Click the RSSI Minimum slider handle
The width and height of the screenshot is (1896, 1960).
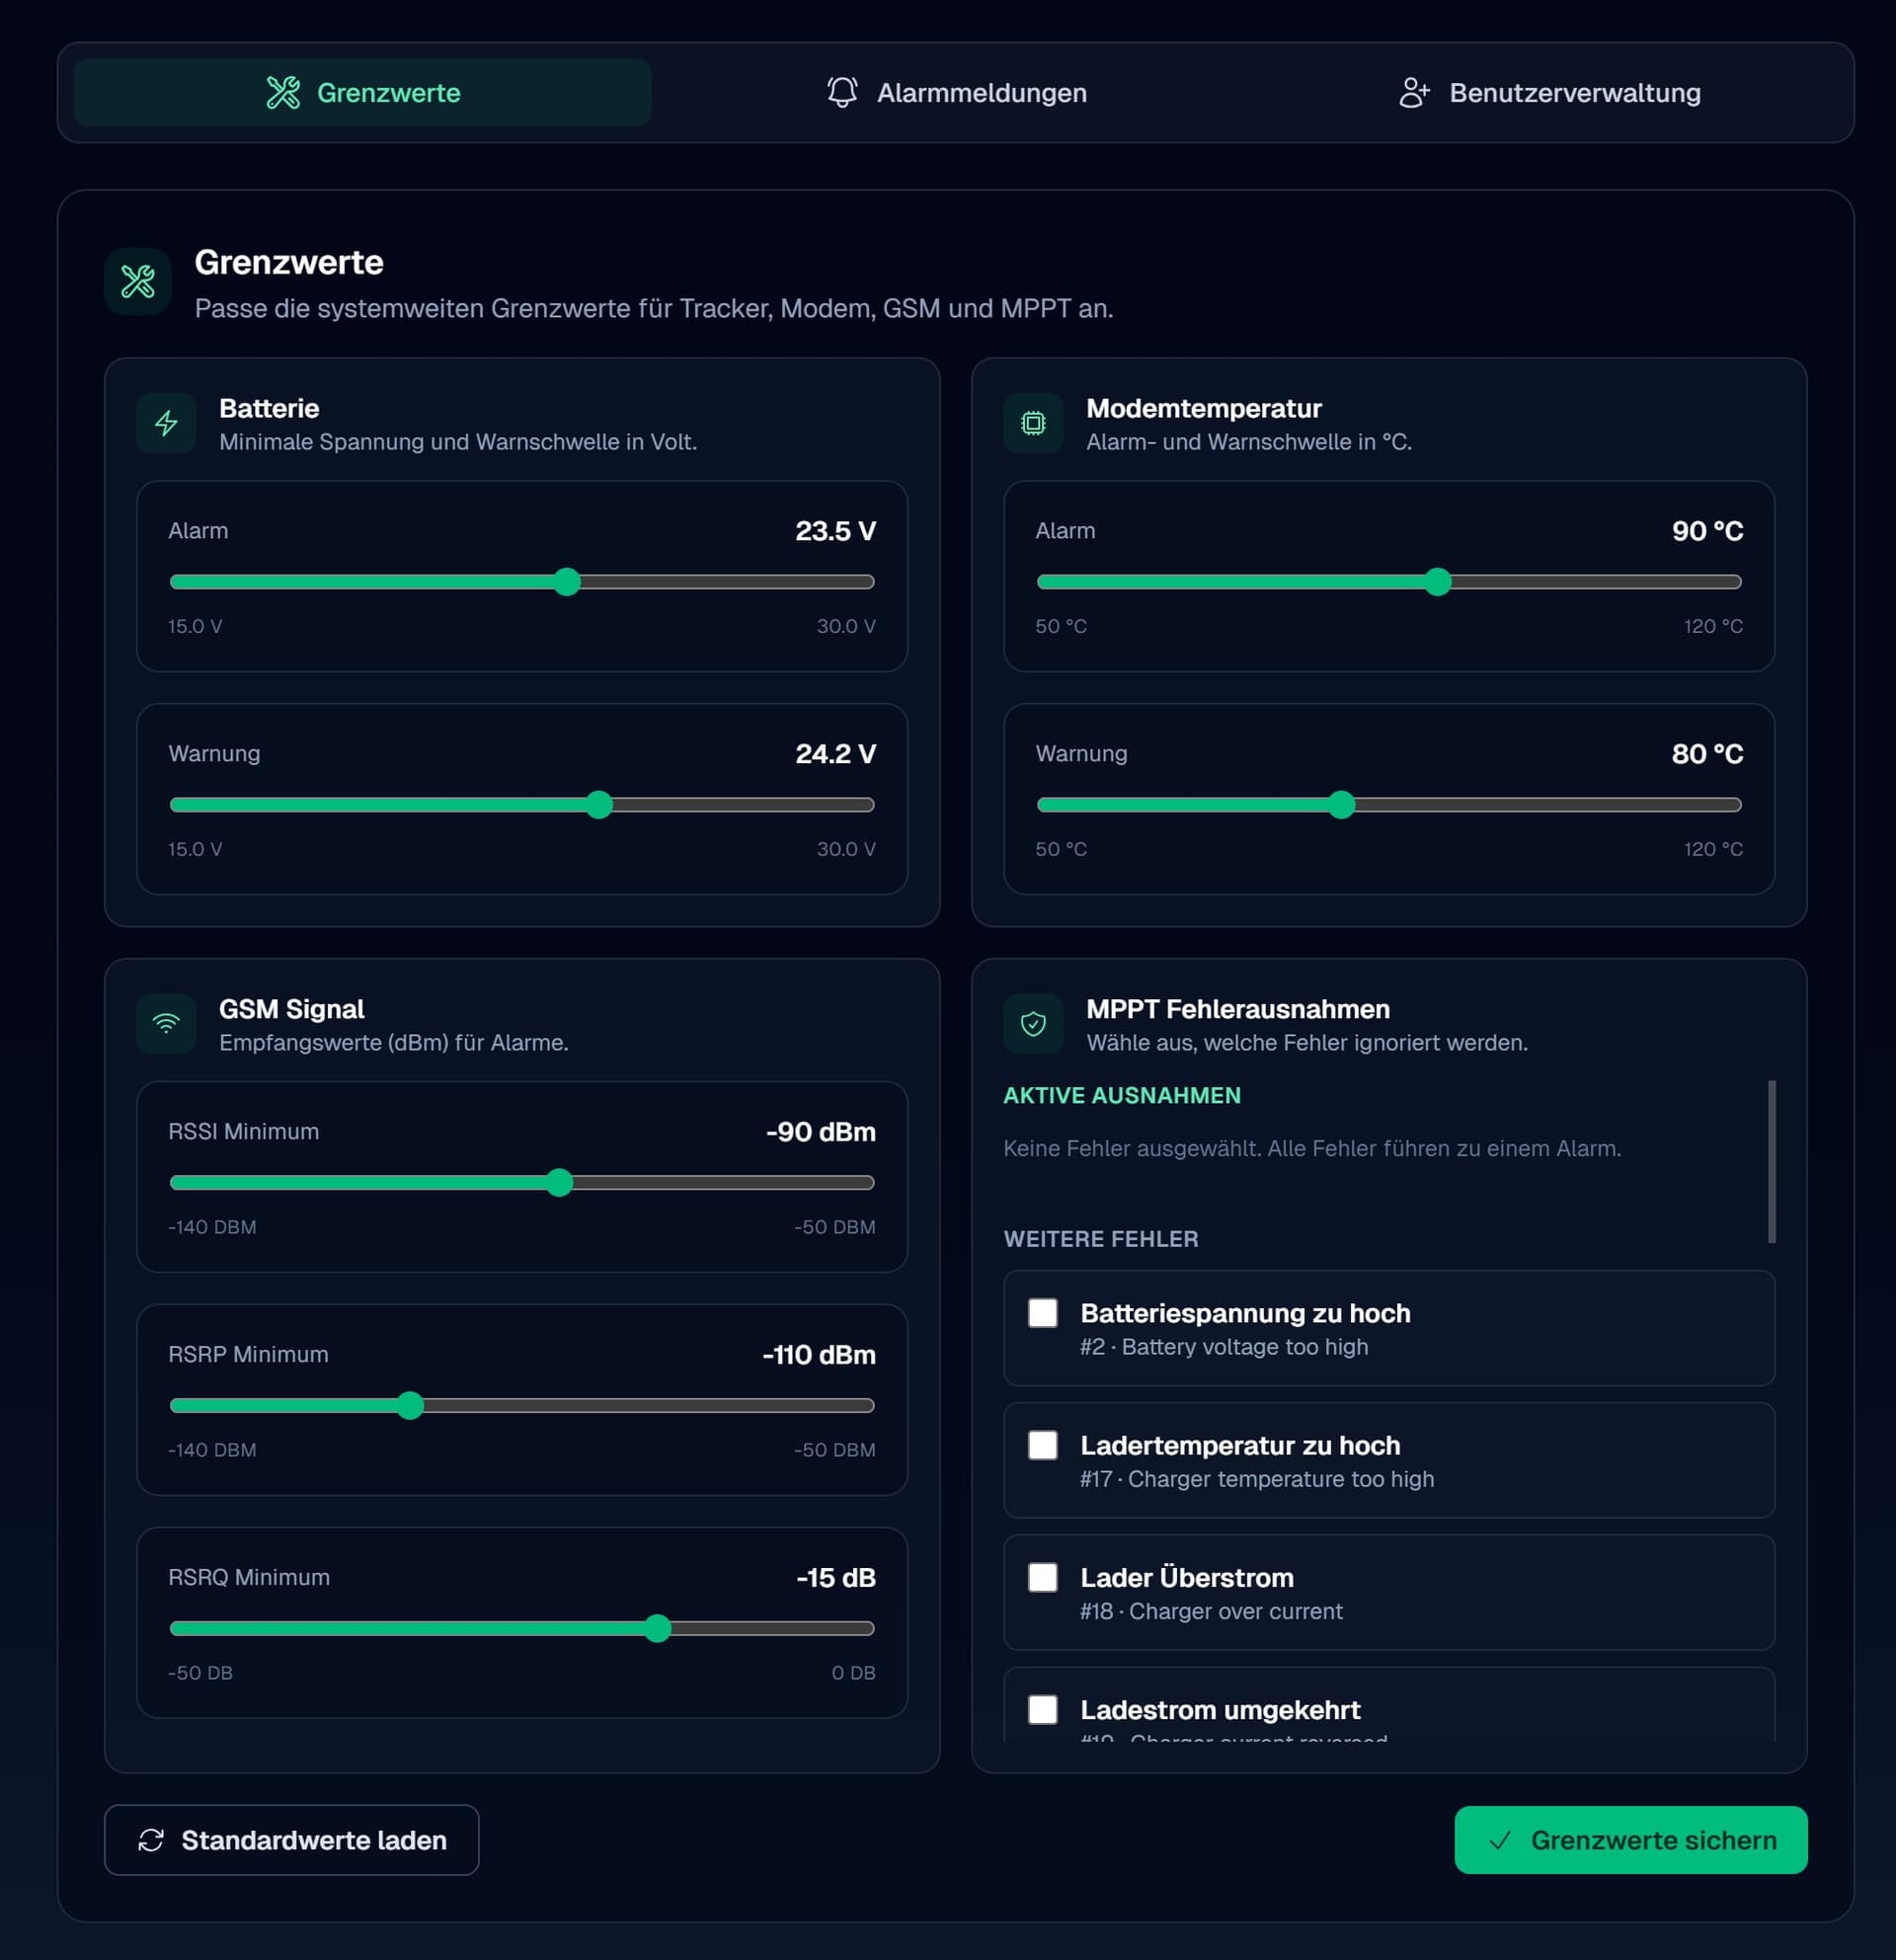click(562, 1183)
